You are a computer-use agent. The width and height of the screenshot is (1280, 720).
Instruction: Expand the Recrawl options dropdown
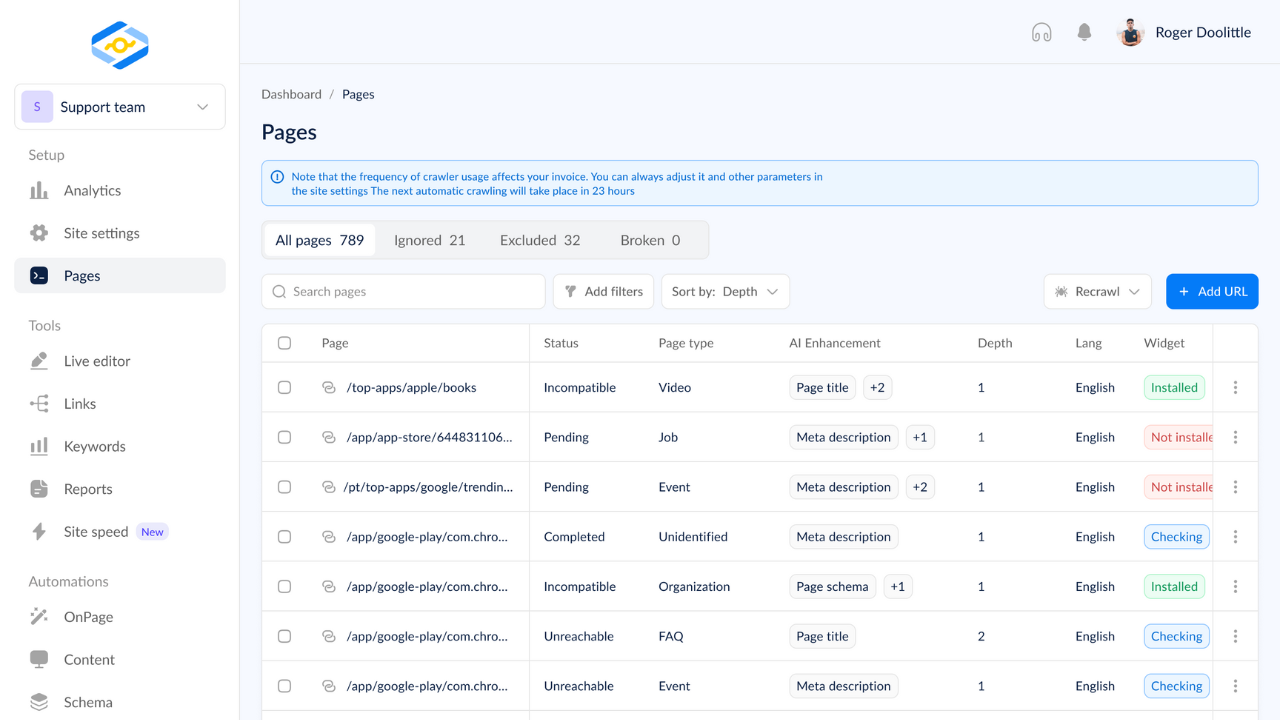pos(1097,291)
